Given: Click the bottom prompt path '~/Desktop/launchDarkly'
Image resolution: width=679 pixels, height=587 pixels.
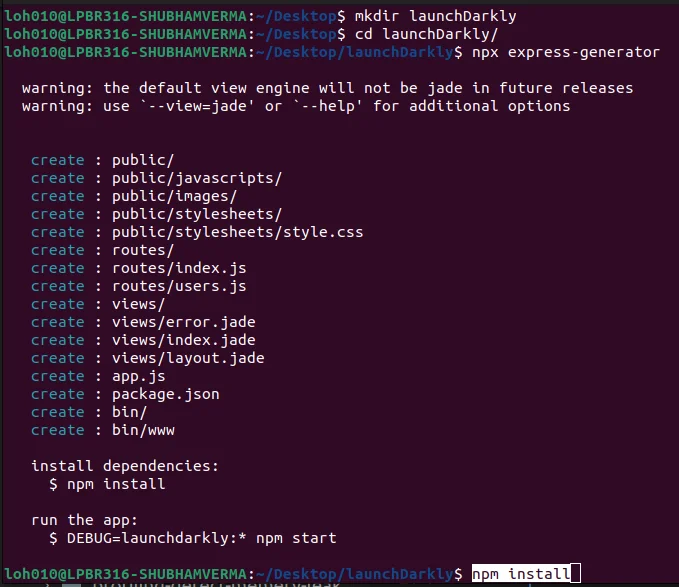Looking at the screenshot, I should tap(355, 574).
